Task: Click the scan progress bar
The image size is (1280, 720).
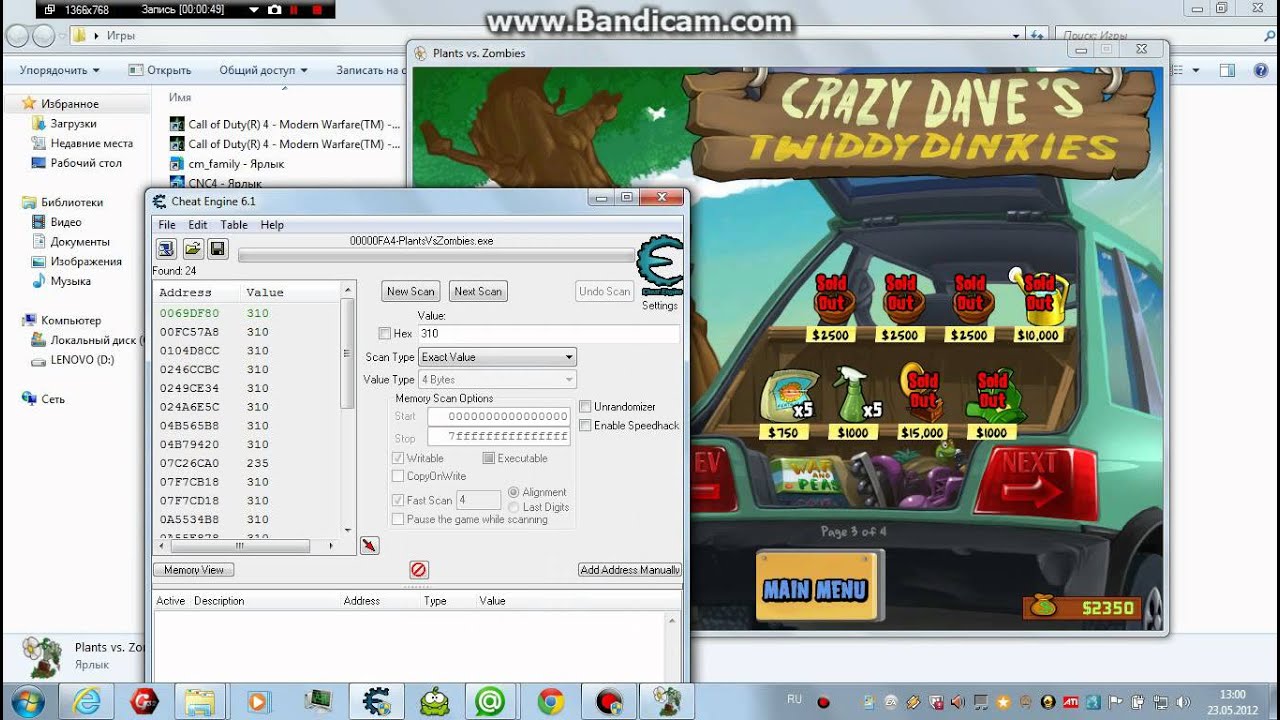Action: (436, 256)
